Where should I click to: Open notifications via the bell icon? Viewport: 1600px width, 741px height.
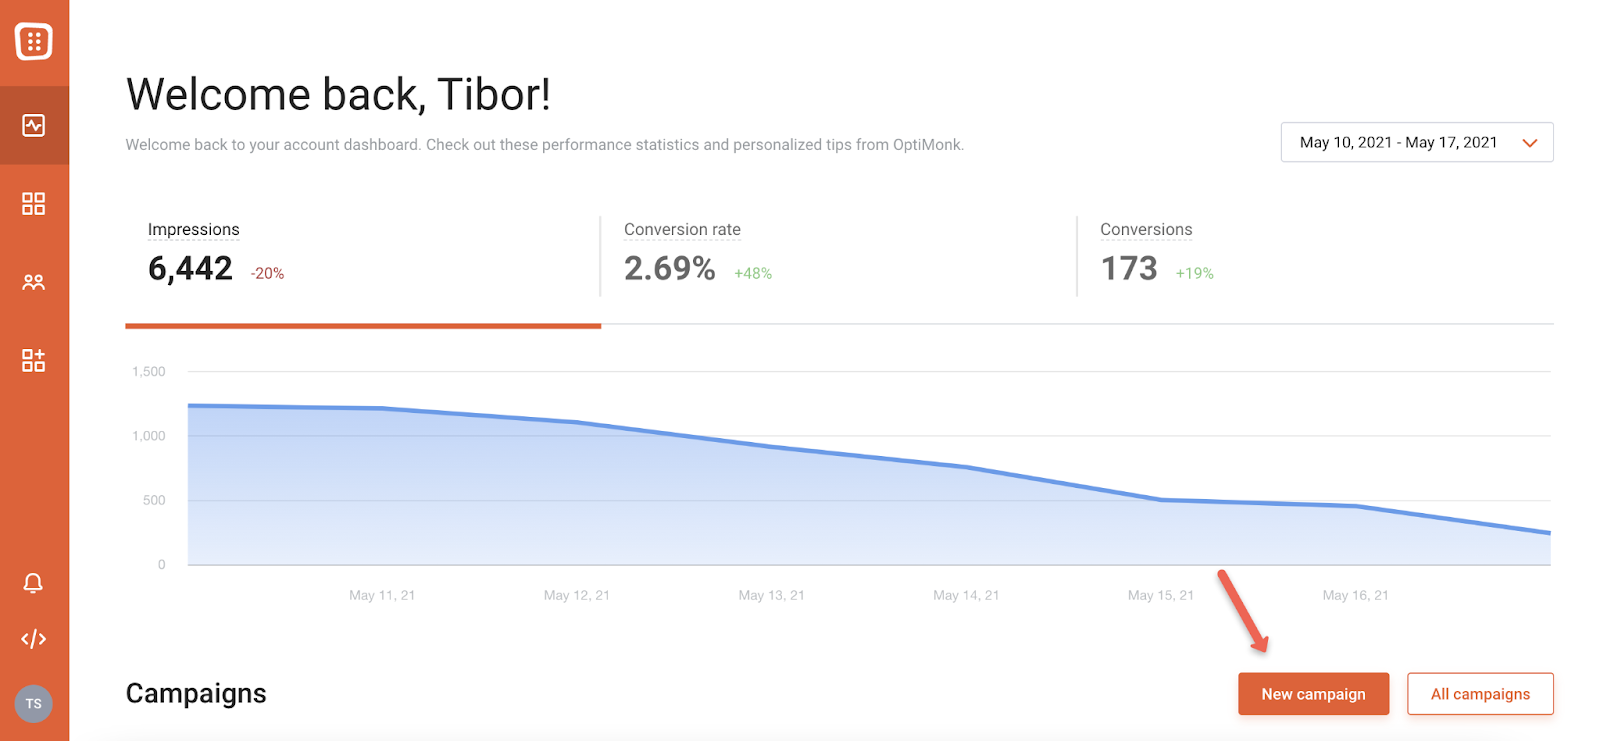34,583
